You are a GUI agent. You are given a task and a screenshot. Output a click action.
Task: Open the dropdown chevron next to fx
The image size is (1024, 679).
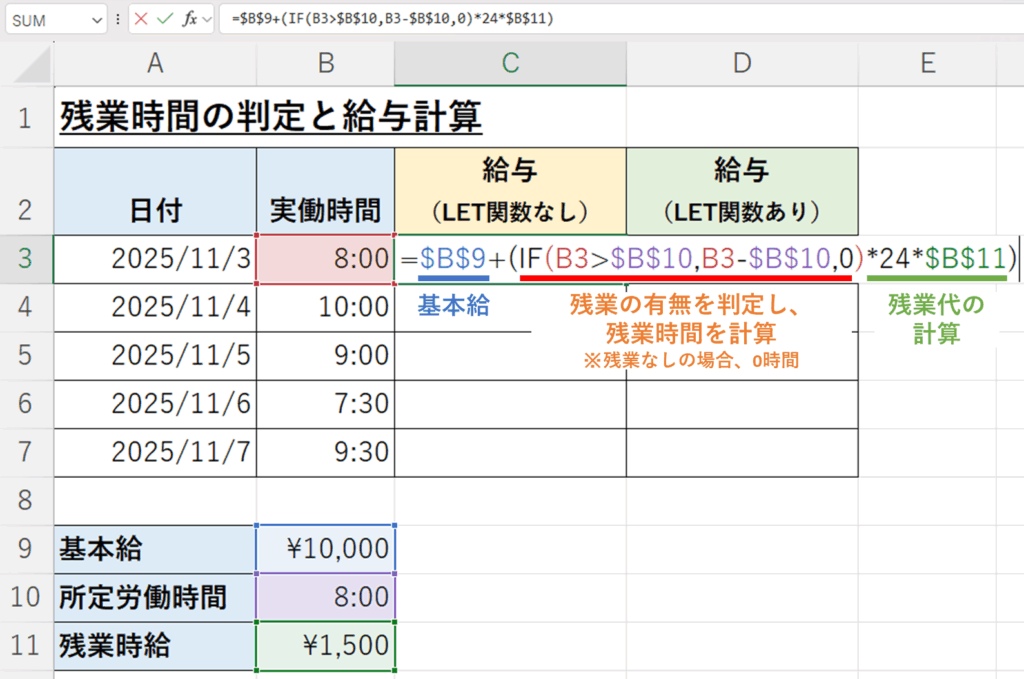(208, 20)
